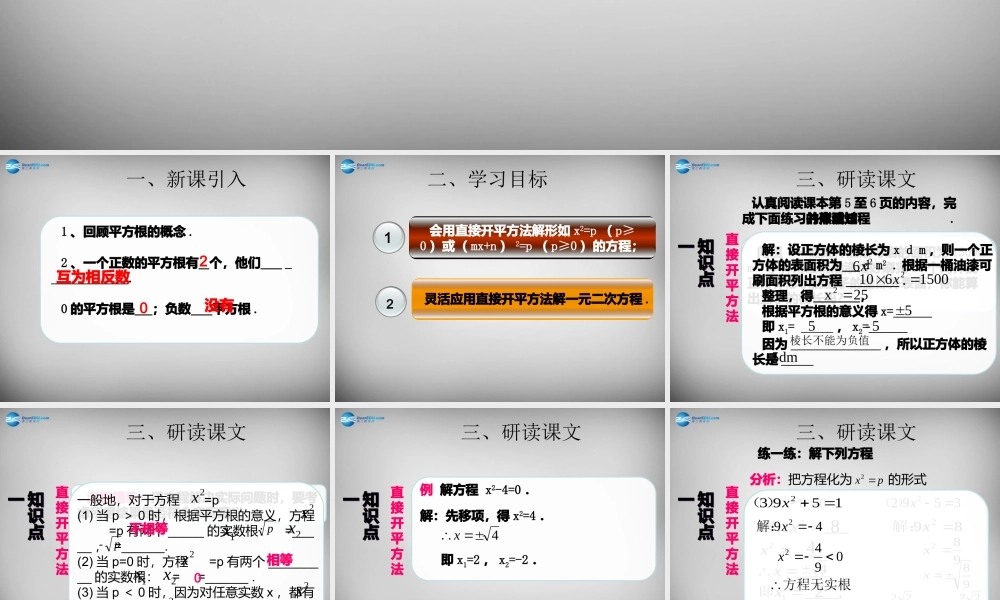Open the slide with 练一练：解下列方程
This screenshot has height=600, width=1000.
click(835, 504)
